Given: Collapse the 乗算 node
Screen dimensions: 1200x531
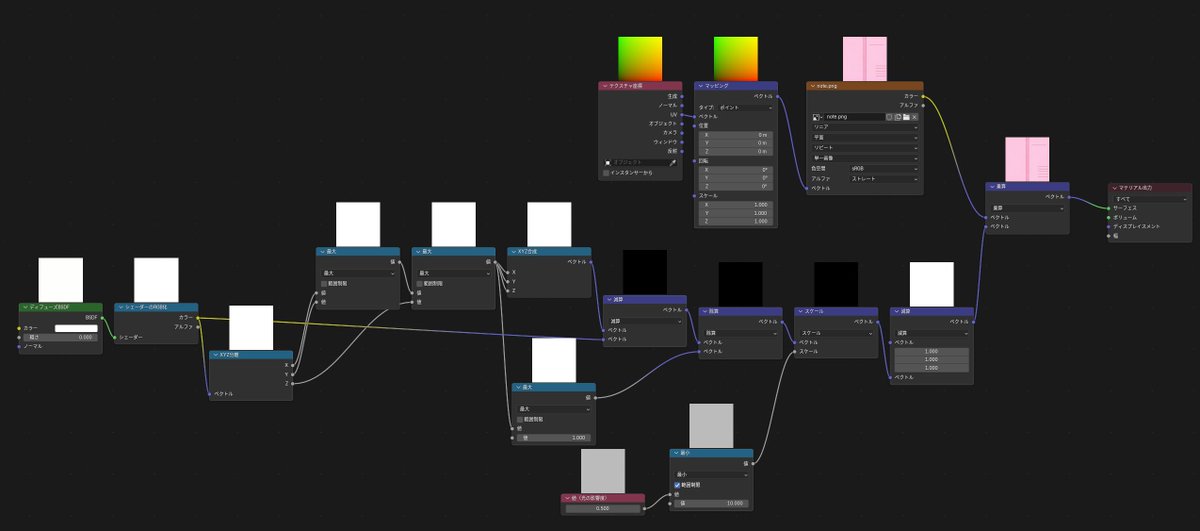Looking at the screenshot, I should 992,186.
